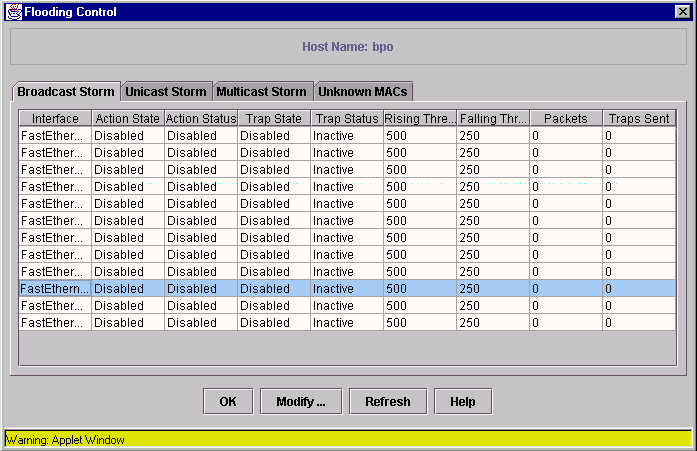Click the Falling Threshold column header
Screen dimensions: 697x451
click(x=492, y=118)
